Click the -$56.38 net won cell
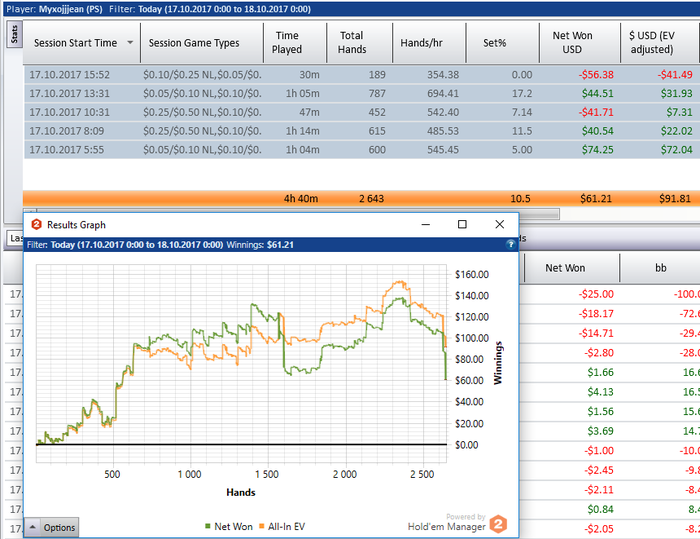This screenshot has width=700, height=539. pos(596,75)
